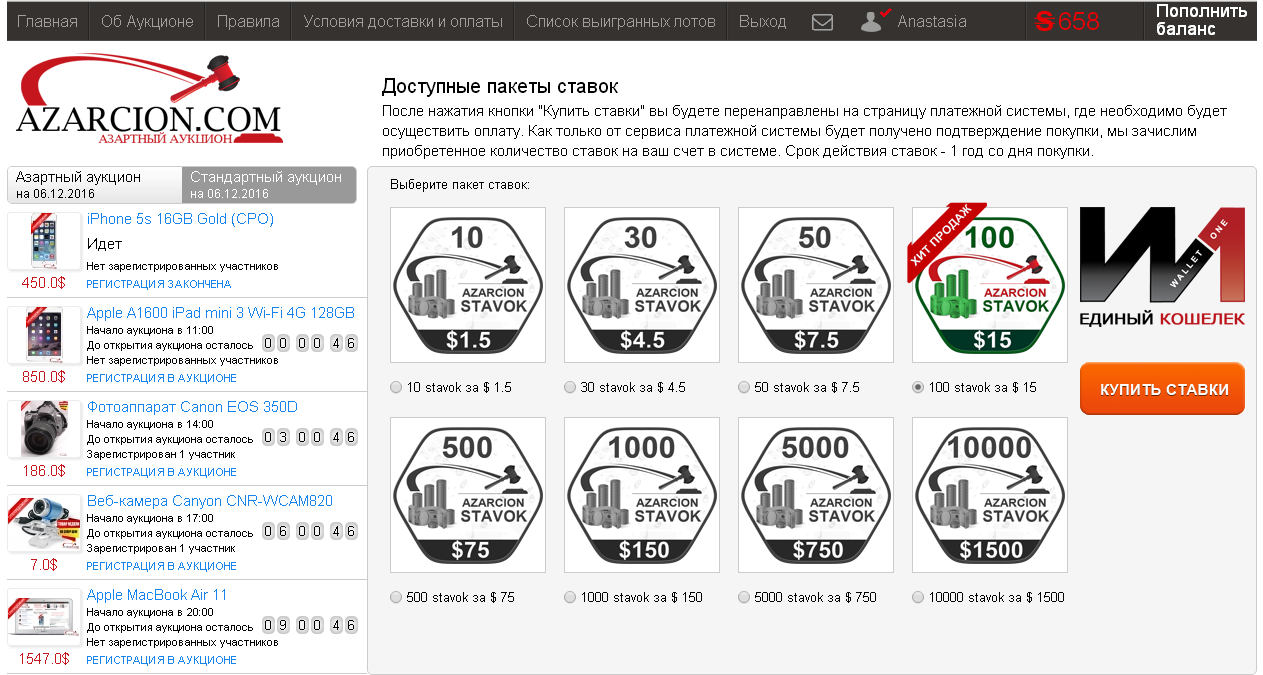Select the 30 stavok for $4.5 option
The width and height of the screenshot is (1263, 675).
click(570, 388)
